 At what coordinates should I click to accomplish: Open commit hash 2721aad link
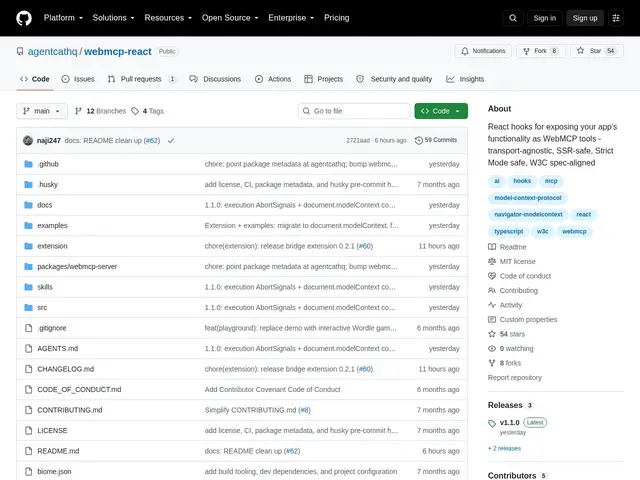pyautogui.click(x=358, y=140)
